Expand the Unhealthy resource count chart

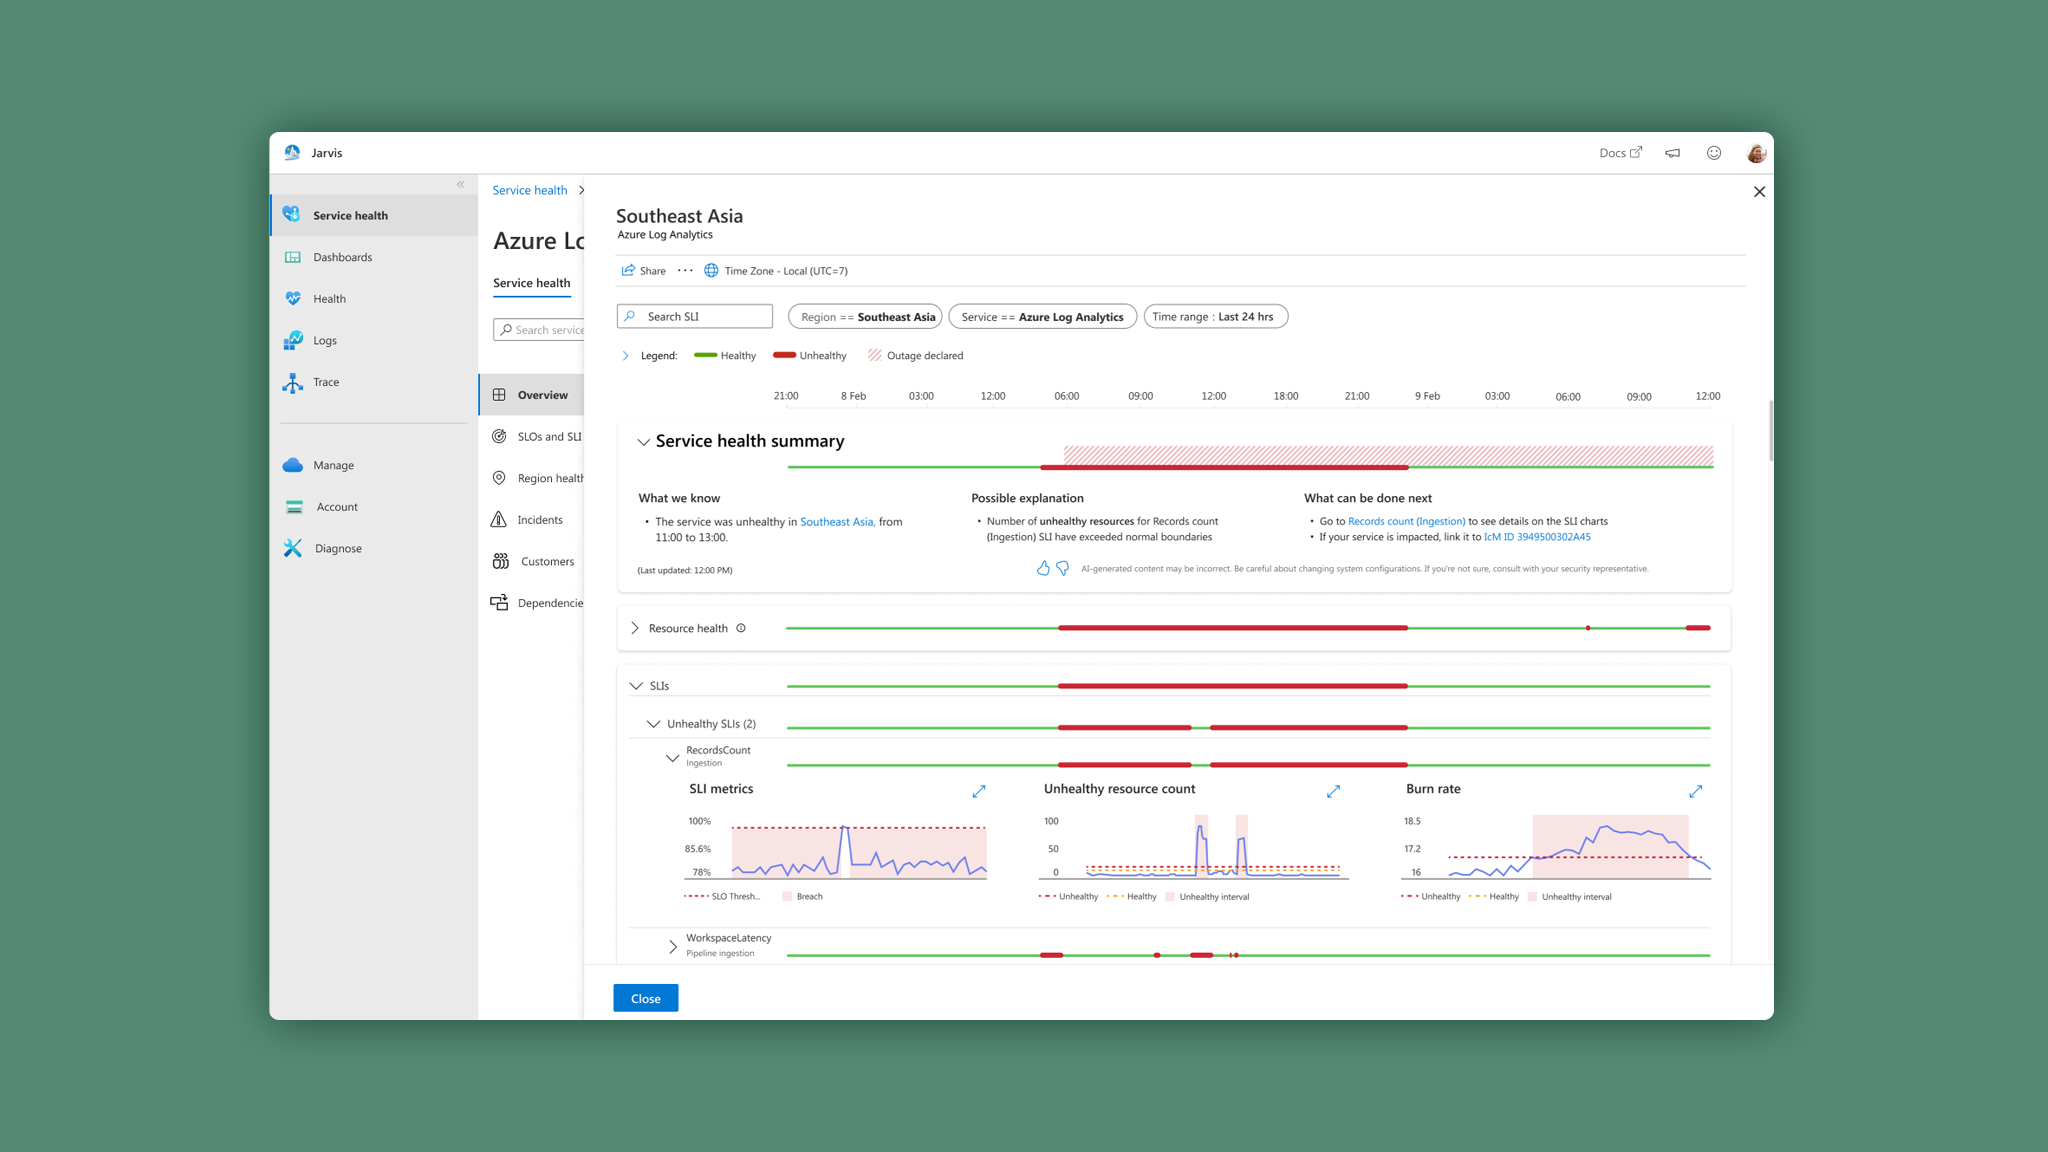click(1333, 791)
